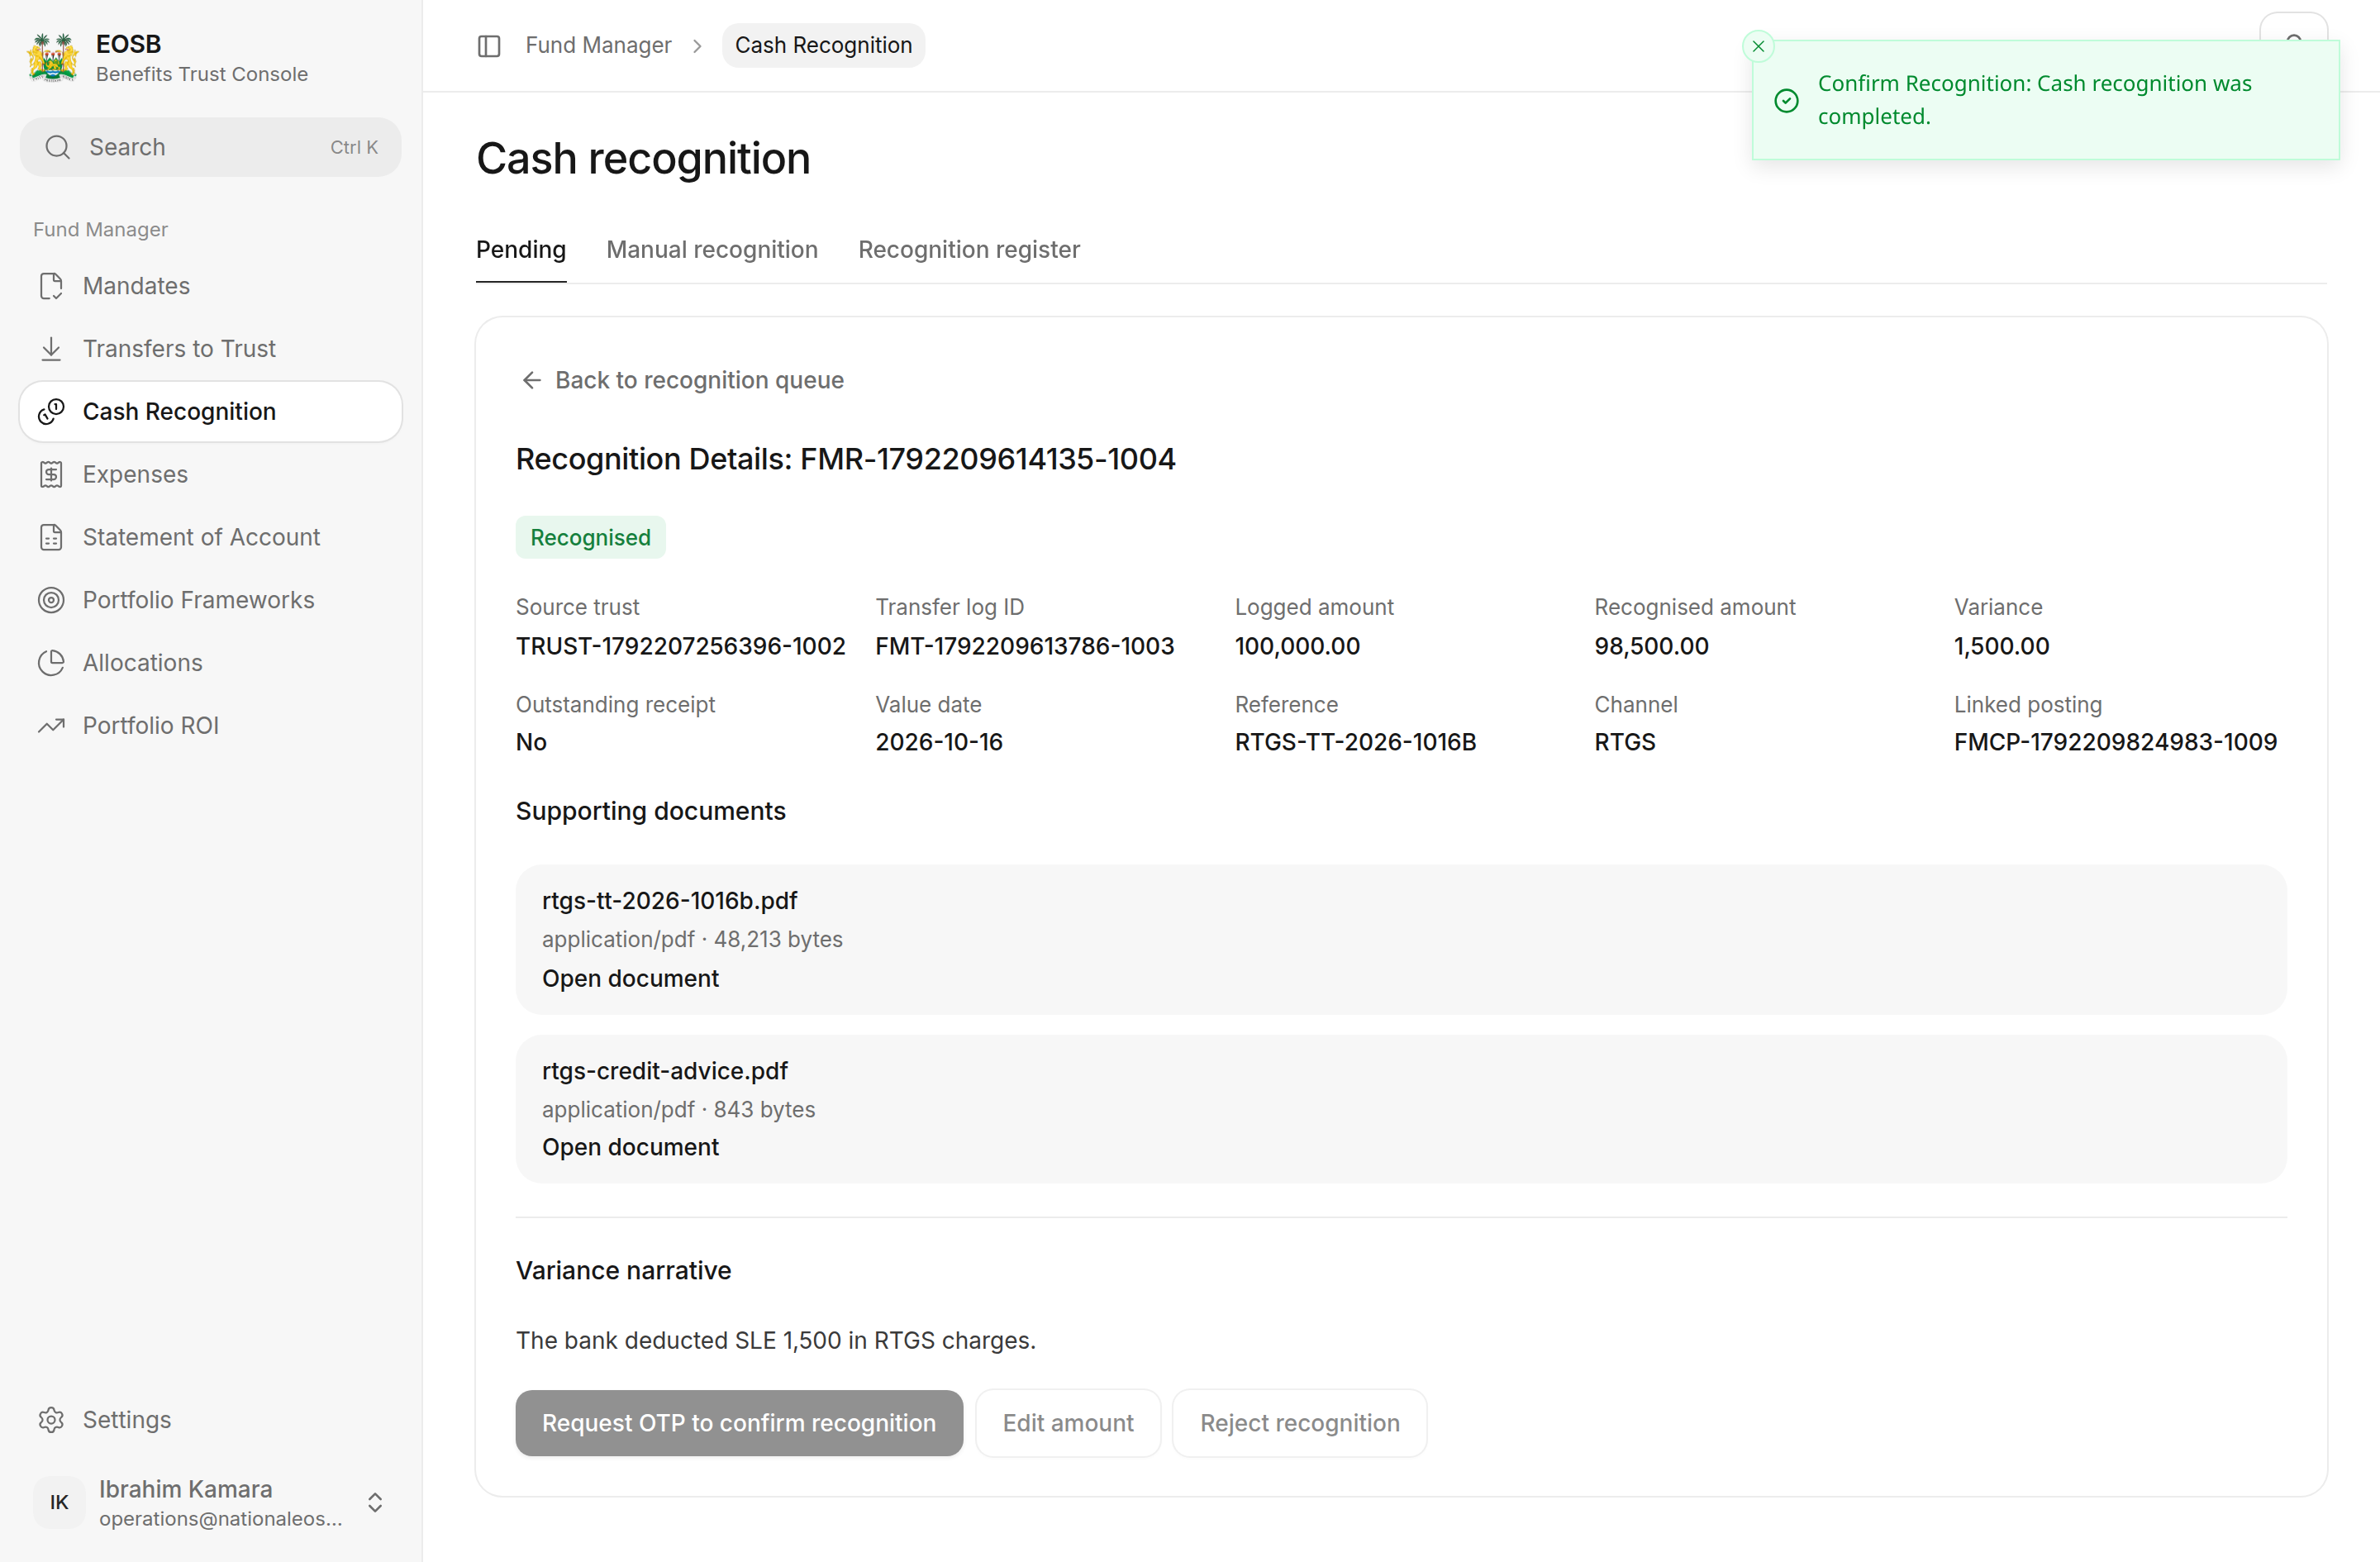This screenshot has width=2380, height=1562.
Task: Open Portfolio Frameworks page
Action: [x=211, y=600]
